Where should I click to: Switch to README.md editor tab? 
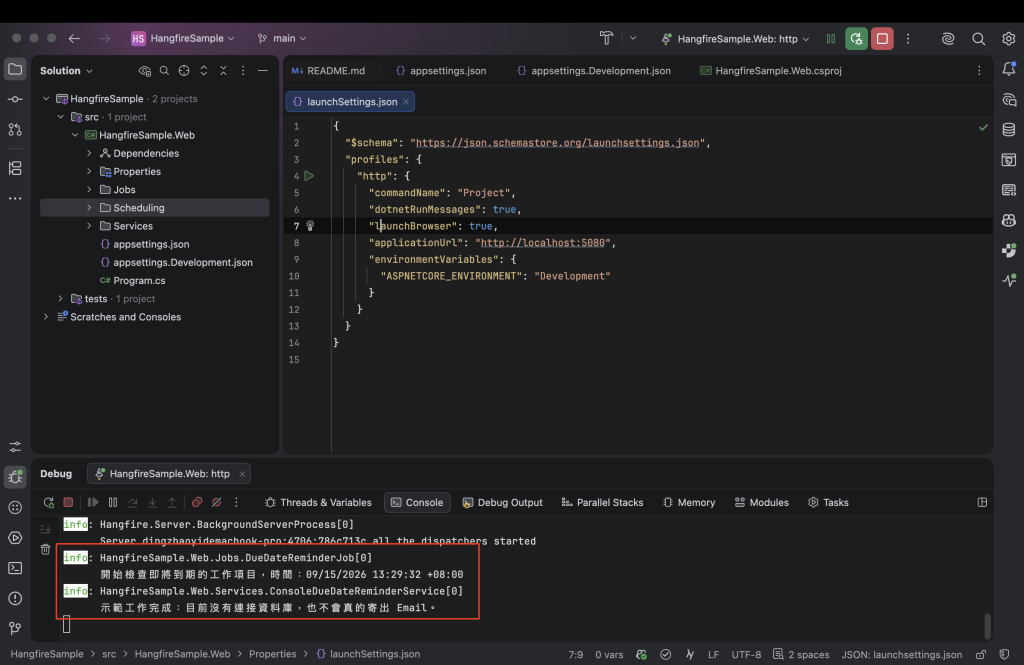tap(328, 71)
